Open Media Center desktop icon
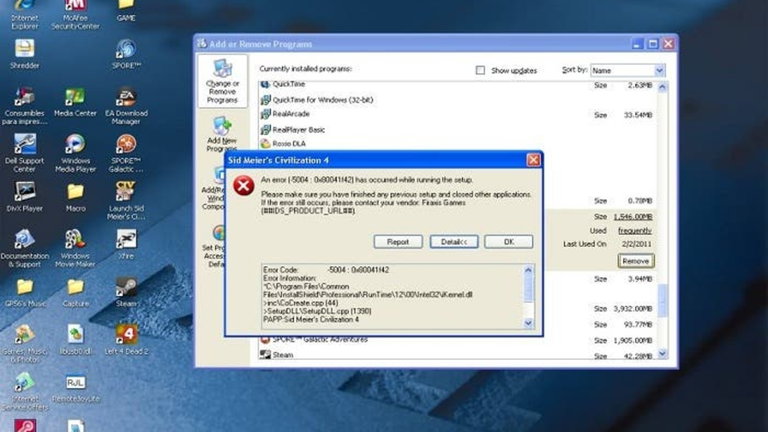Image resolution: width=768 pixels, height=432 pixels. tap(75, 102)
